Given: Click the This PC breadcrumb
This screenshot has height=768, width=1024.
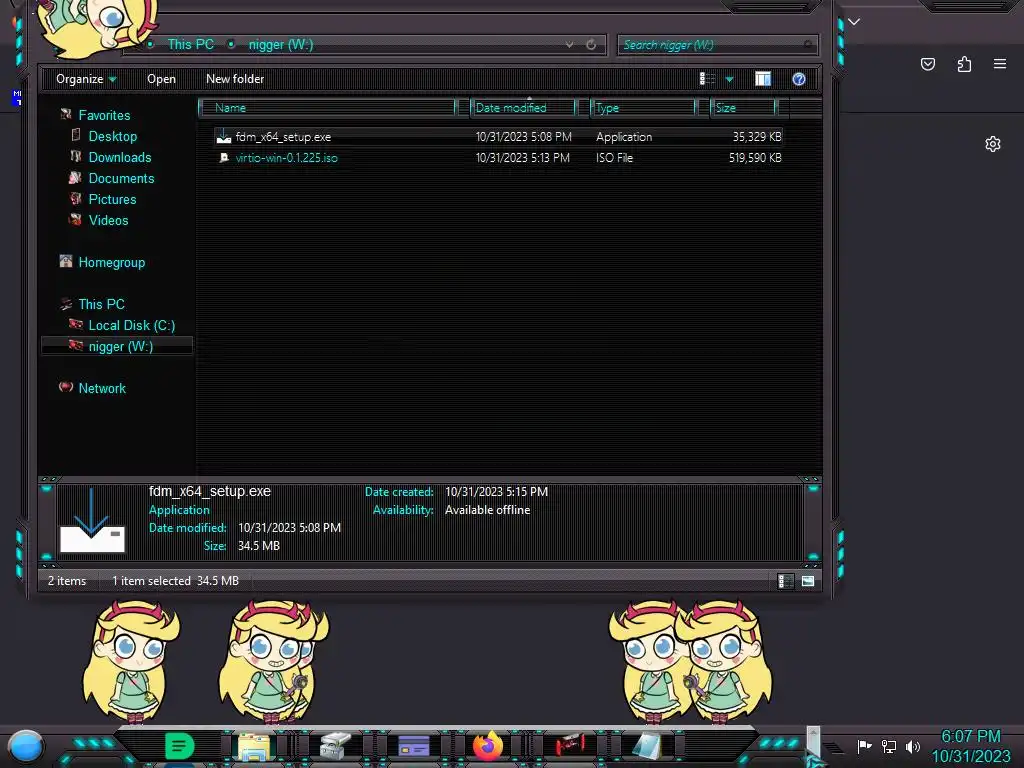Looking at the screenshot, I should point(190,44).
